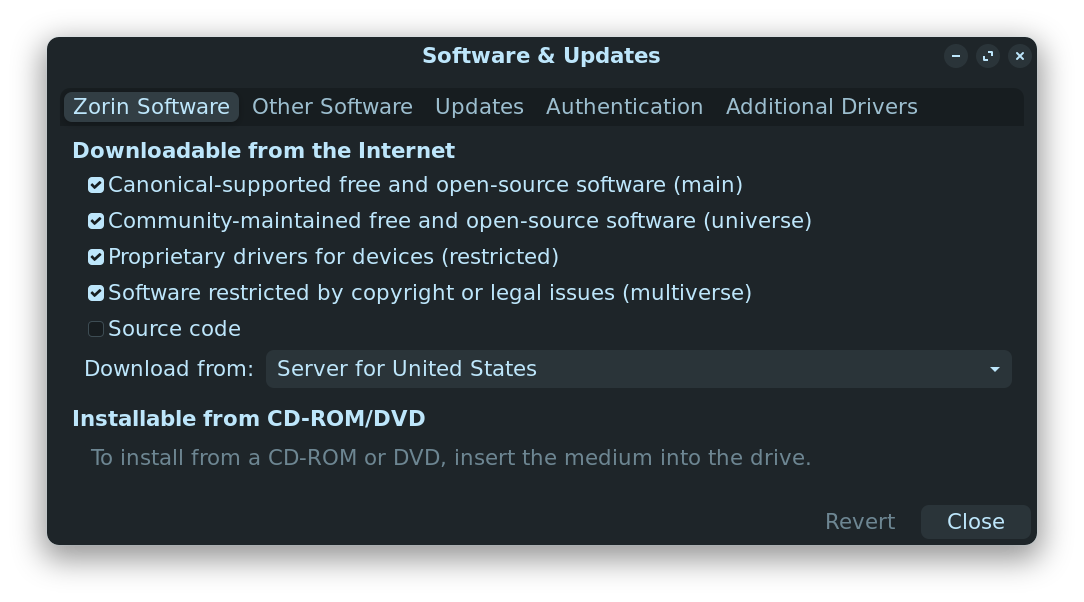Click the Revert button
Image resolution: width=1084 pixels, height=602 pixels.
click(x=859, y=522)
